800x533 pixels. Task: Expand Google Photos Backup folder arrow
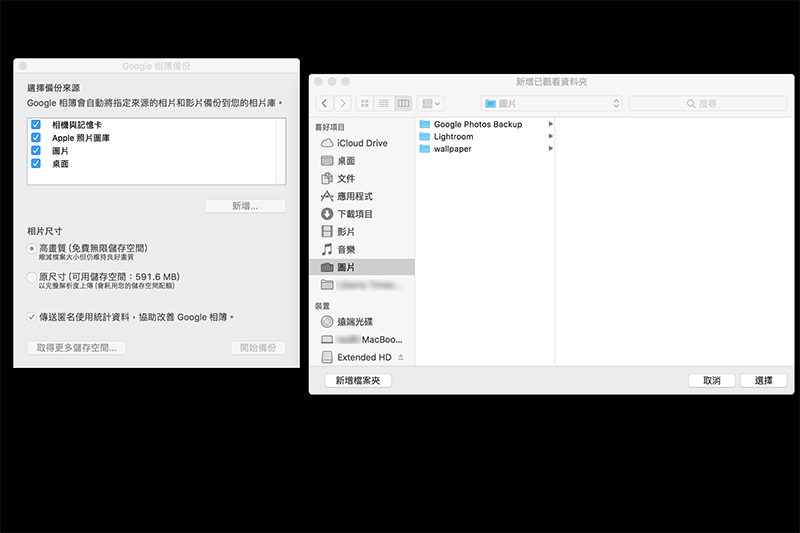click(551, 124)
